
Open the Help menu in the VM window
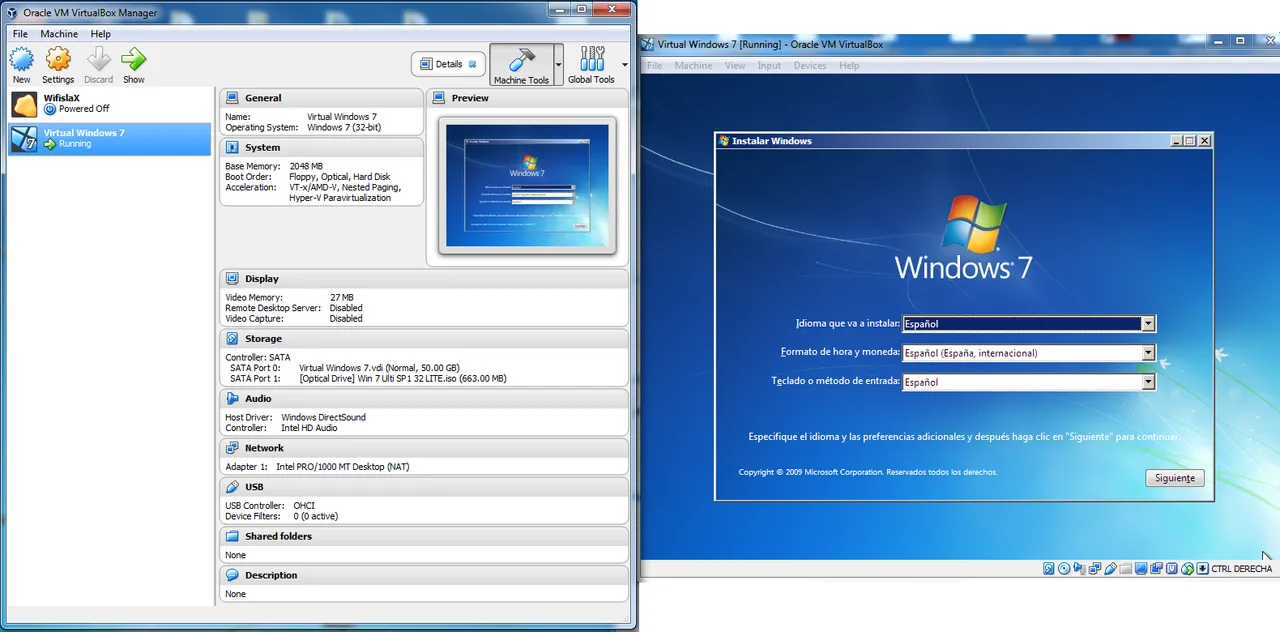(x=849, y=66)
